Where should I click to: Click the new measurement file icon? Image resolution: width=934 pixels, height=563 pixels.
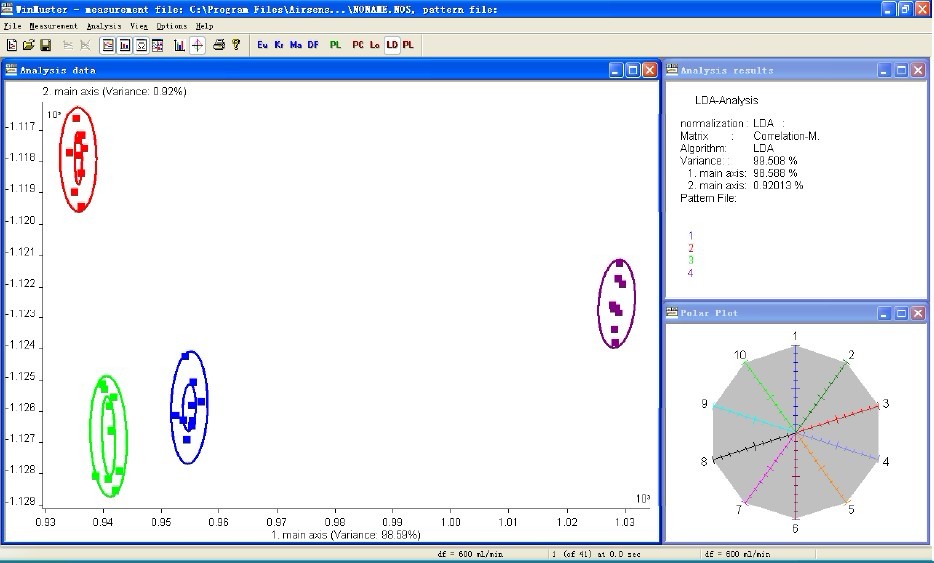(x=12, y=45)
